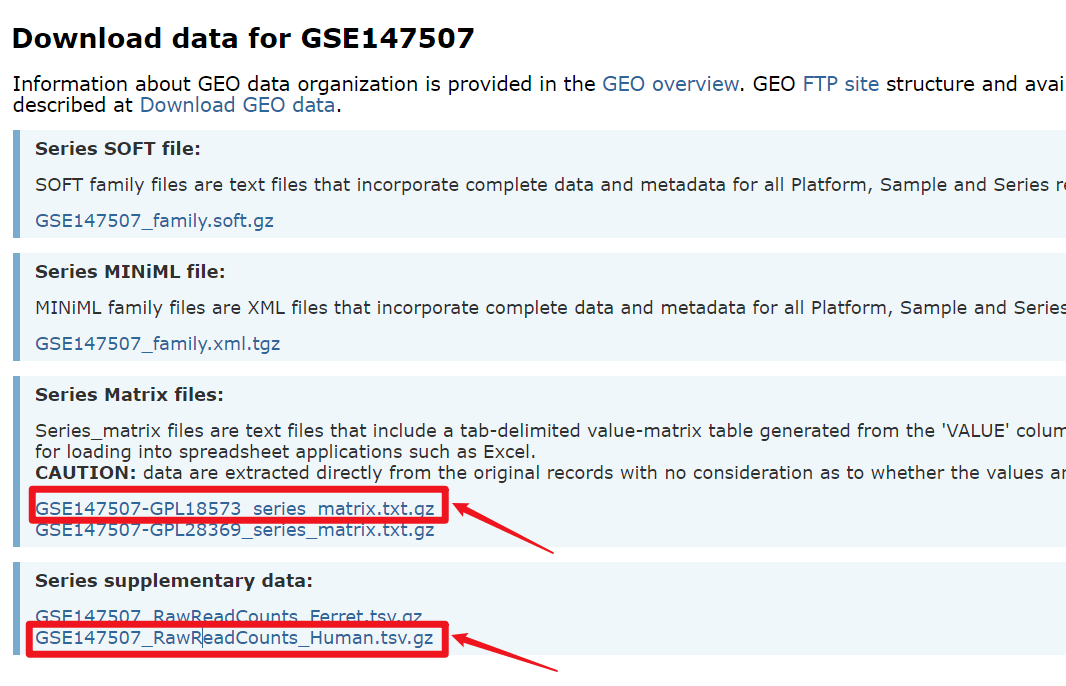Screen dimensions: 1066x686
Task: Download GSE147507_family.soft.gz file
Action: pyautogui.click(x=154, y=220)
